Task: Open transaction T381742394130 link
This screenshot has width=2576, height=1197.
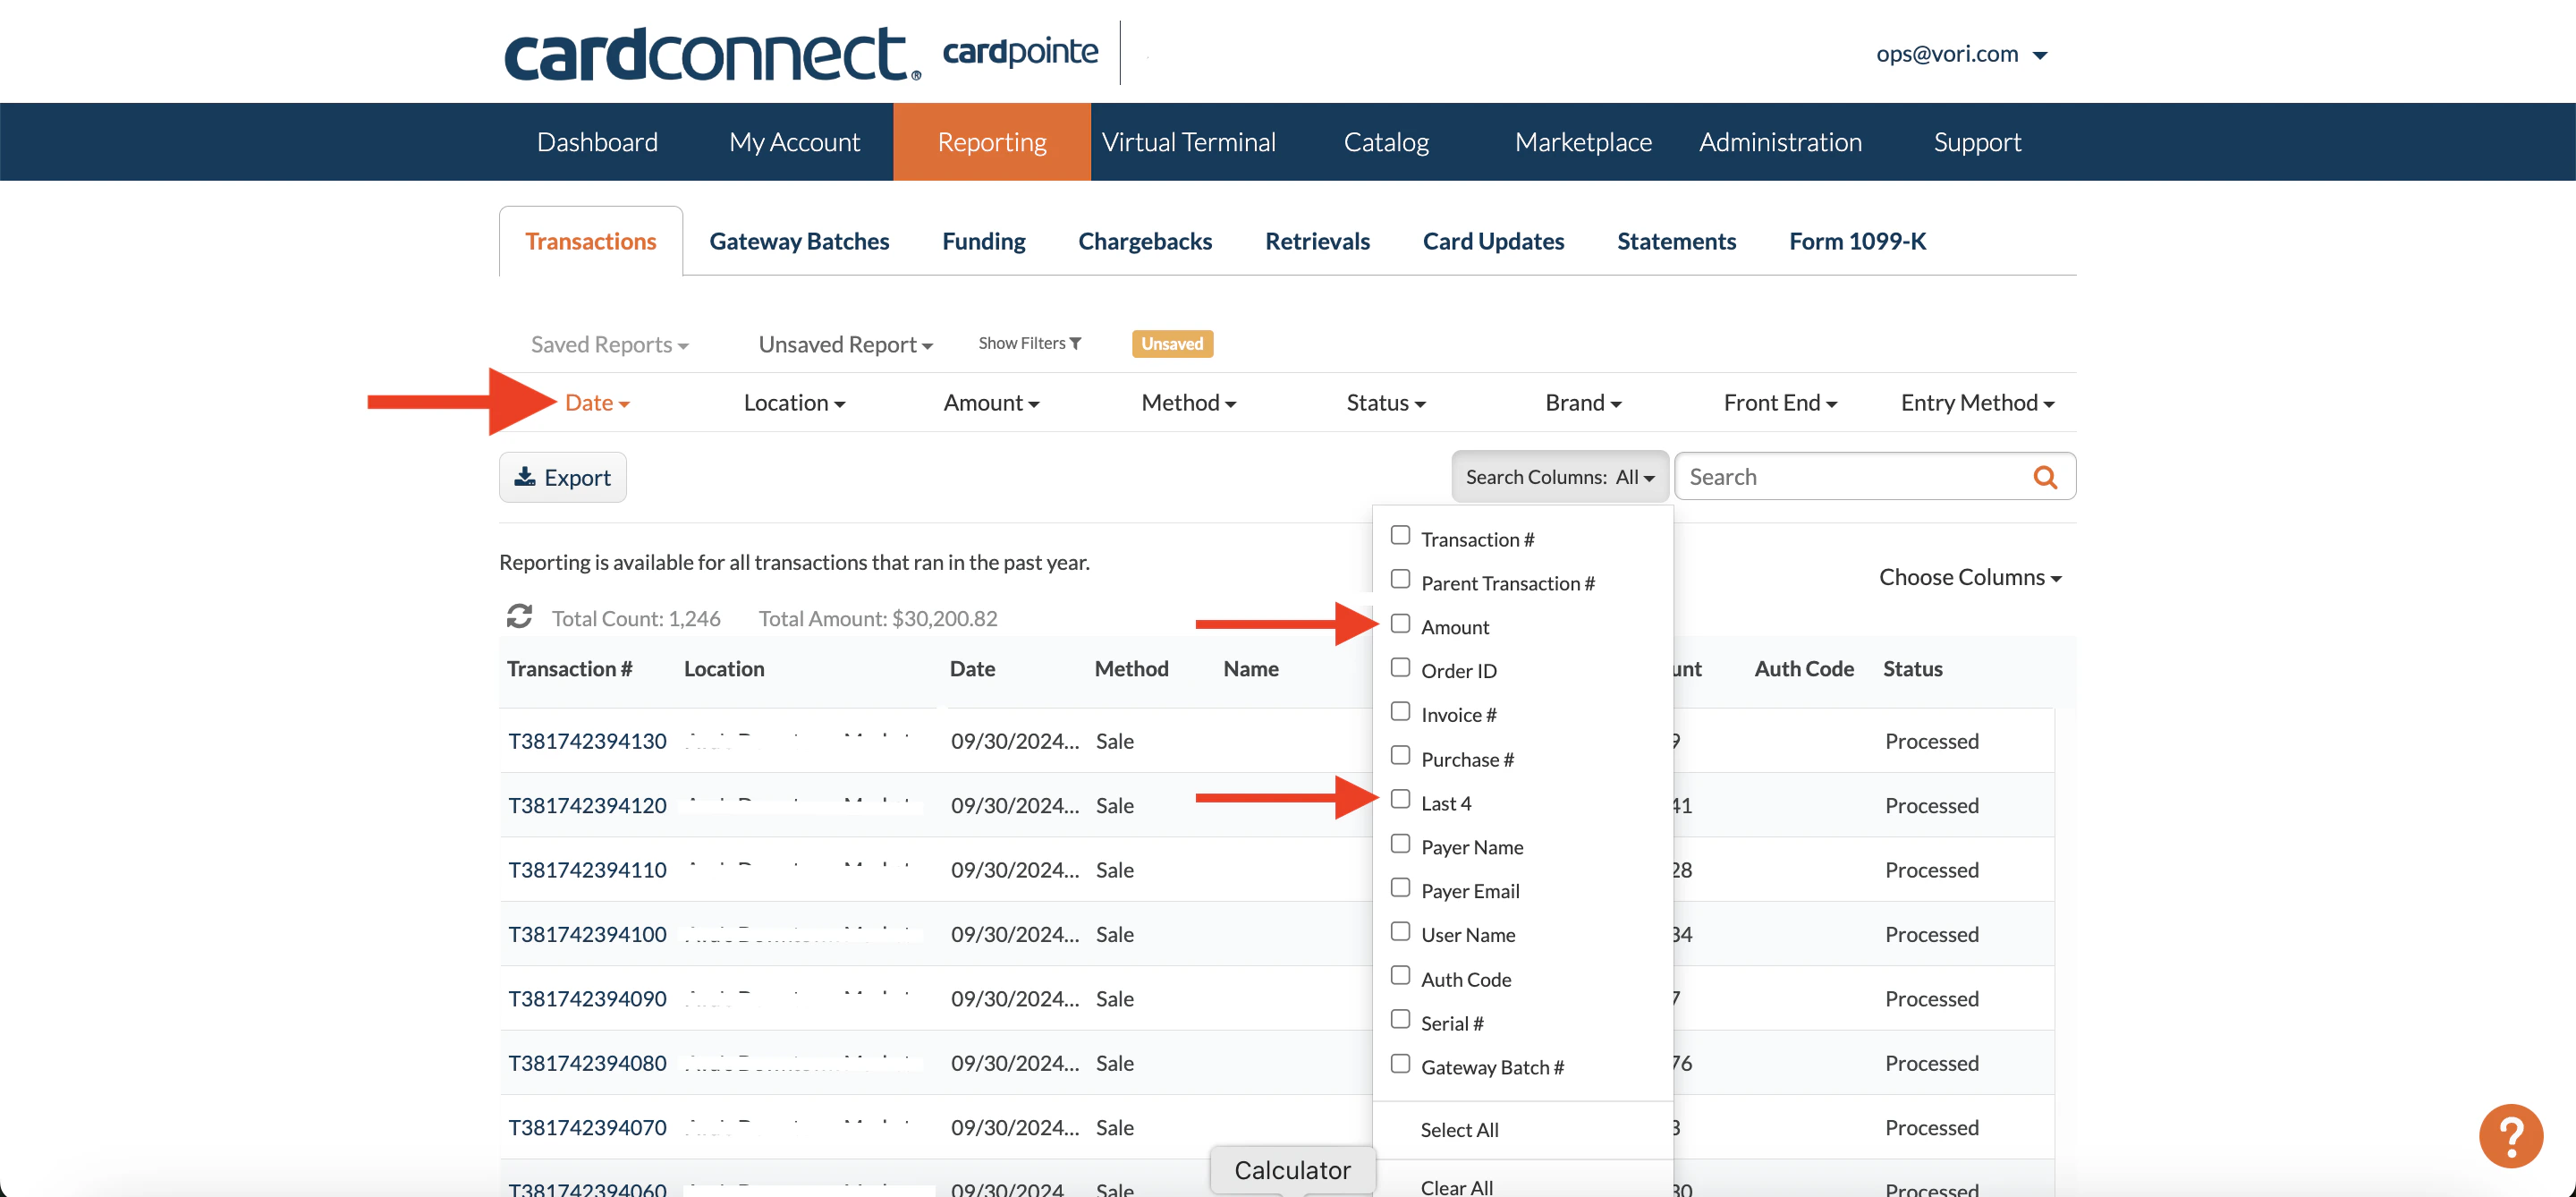Action: [x=587, y=741]
